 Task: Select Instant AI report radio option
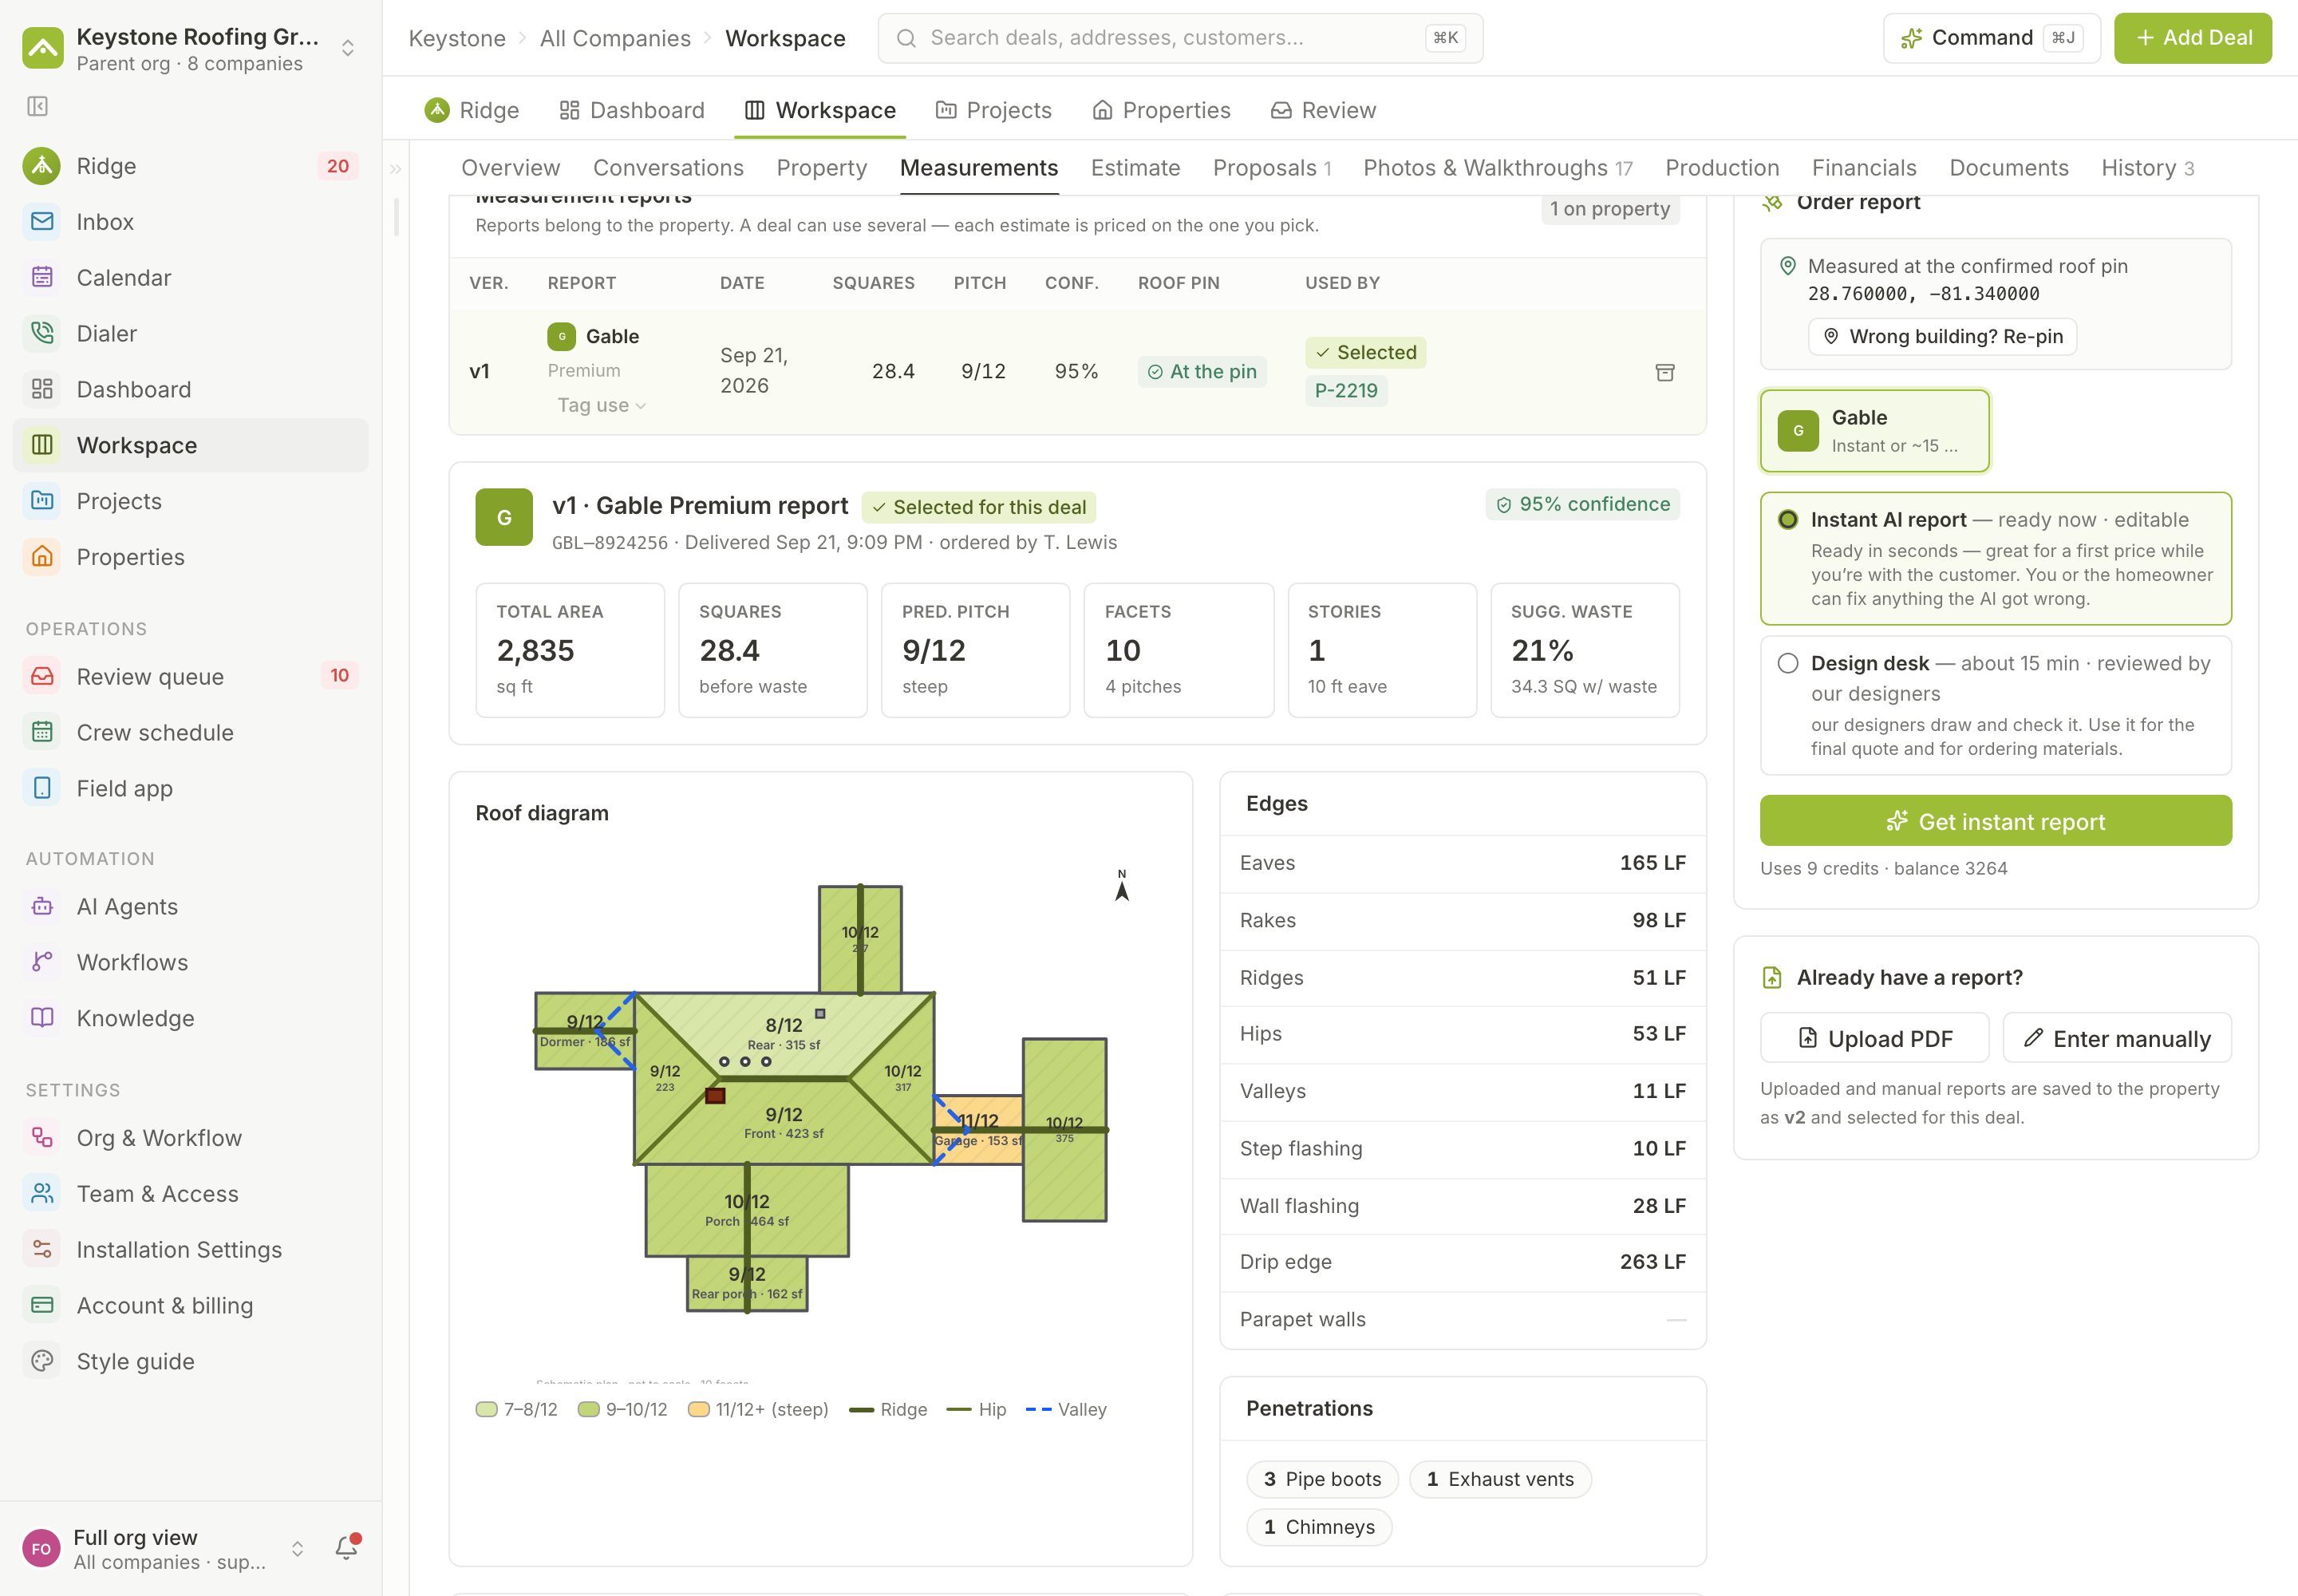(1788, 520)
